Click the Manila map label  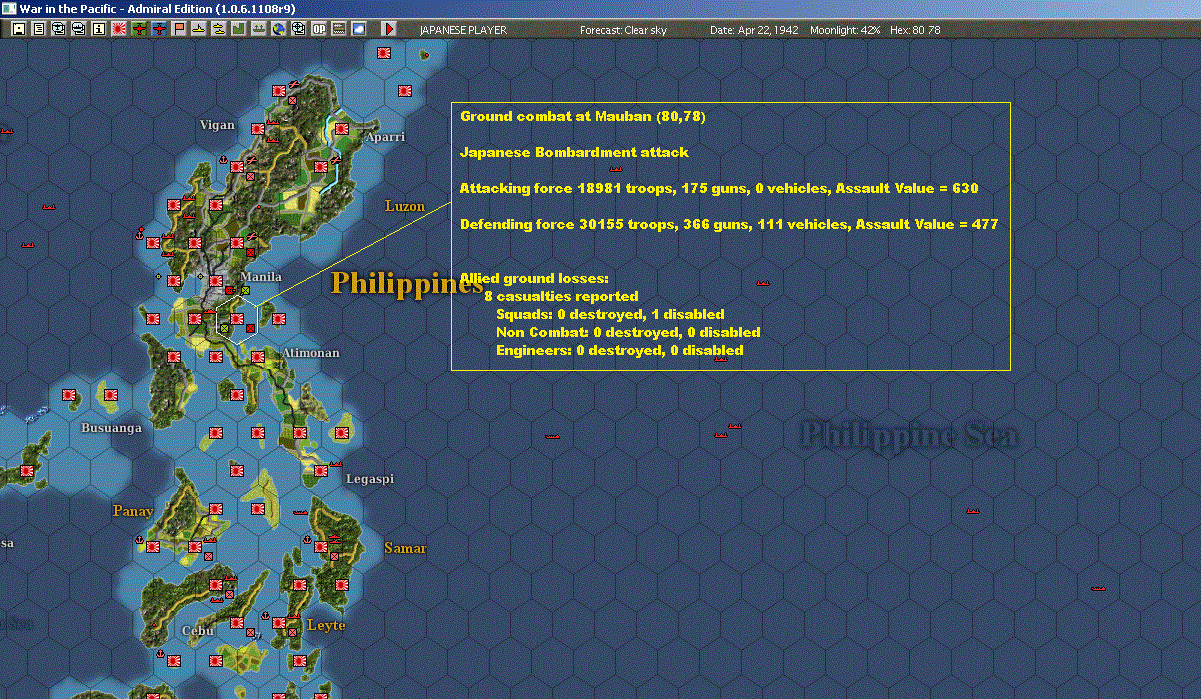(261, 276)
